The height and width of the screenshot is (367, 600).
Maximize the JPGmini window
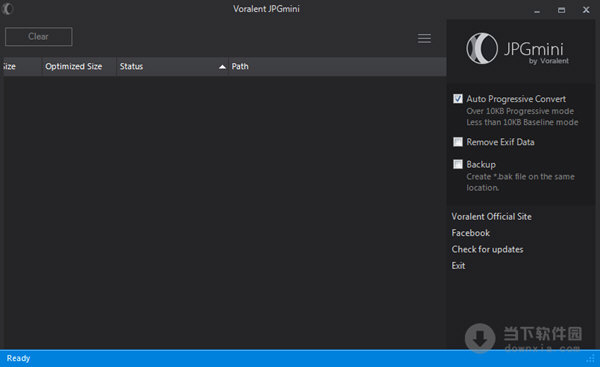coord(561,10)
